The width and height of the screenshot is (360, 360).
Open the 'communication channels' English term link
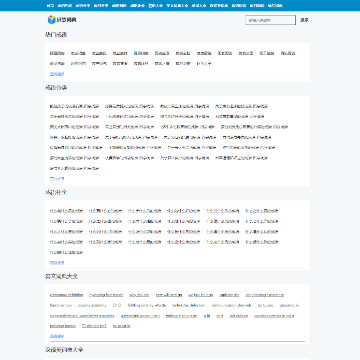tap(231, 305)
